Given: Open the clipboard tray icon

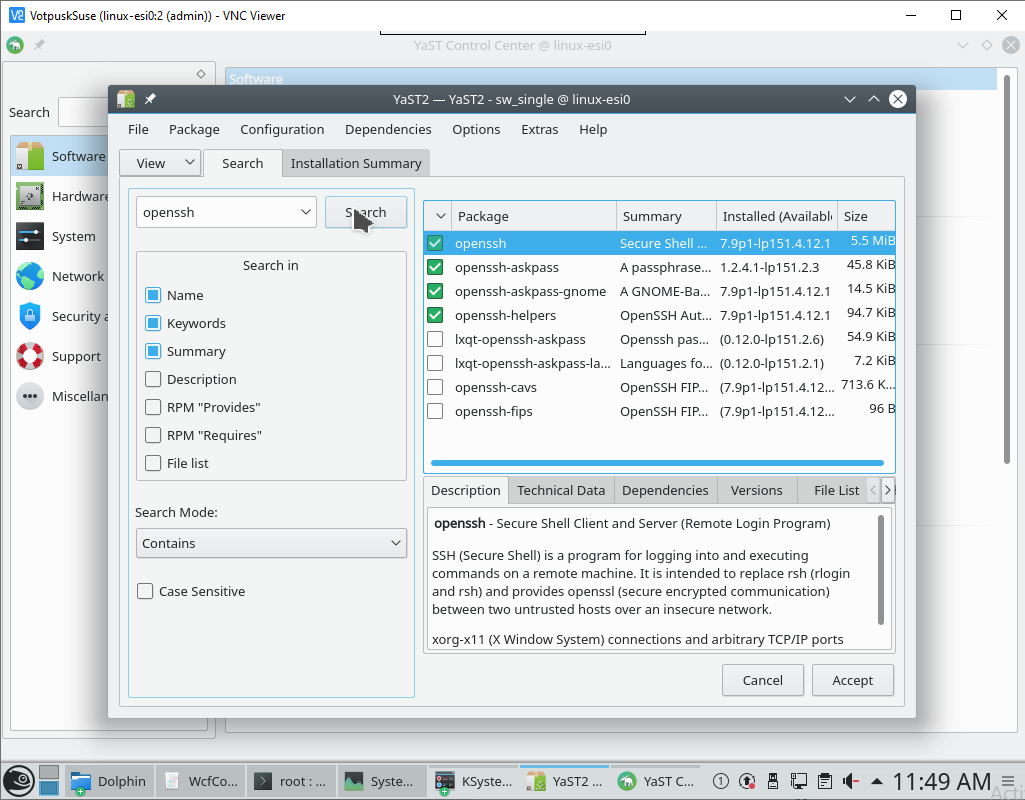Looking at the screenshot, I should (824, 781).
